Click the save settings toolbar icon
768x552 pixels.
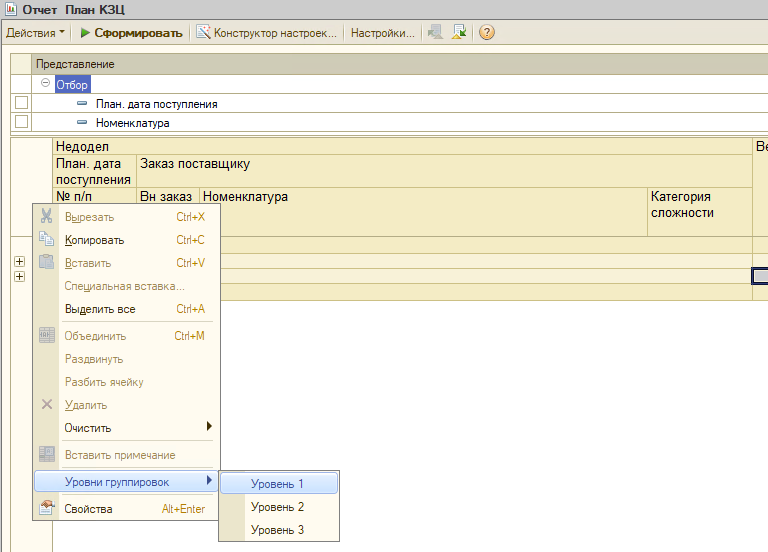[x=435, y=32]
